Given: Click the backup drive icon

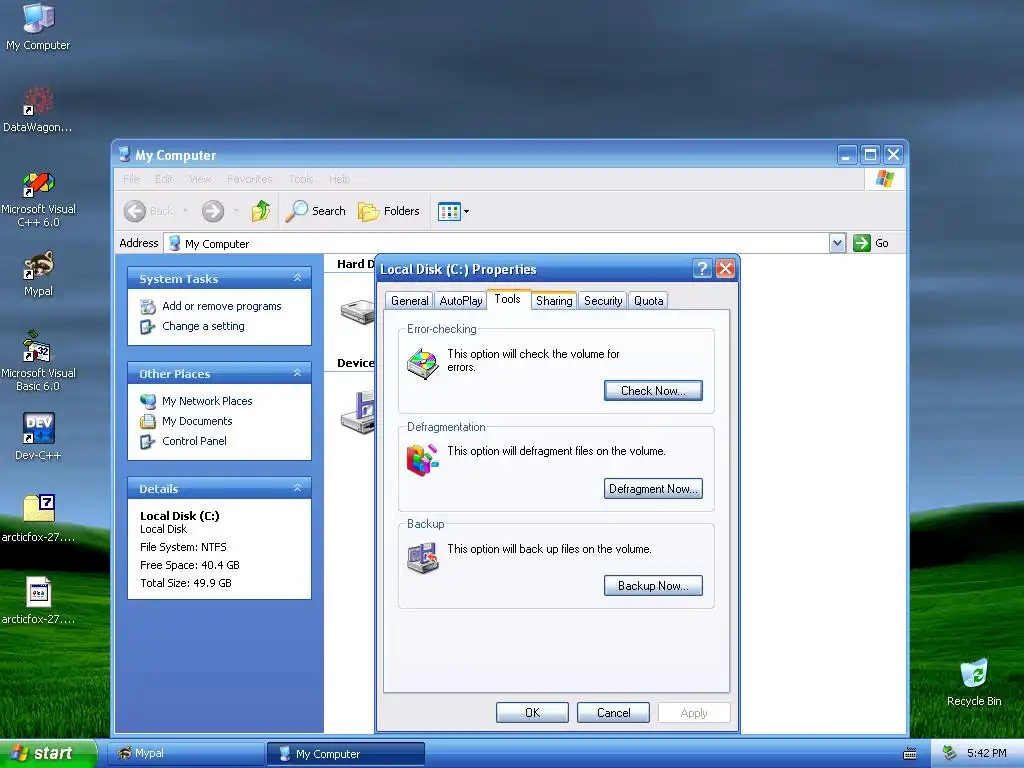Looking at the screenshot, I should point(423,558).
